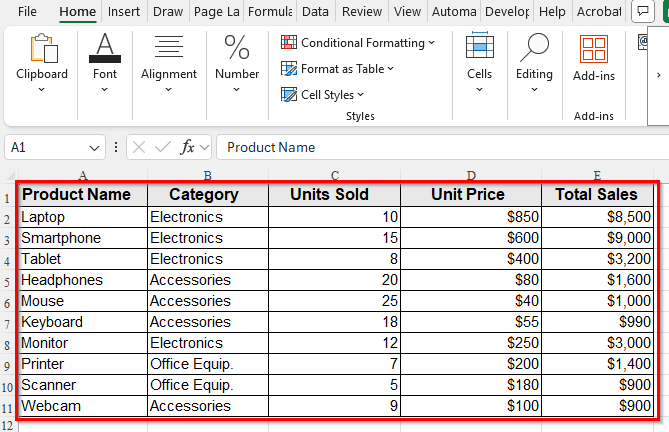Select the $55 unit price cell
The width and height of the screenshot is (669, 432).
click(471, 322)
